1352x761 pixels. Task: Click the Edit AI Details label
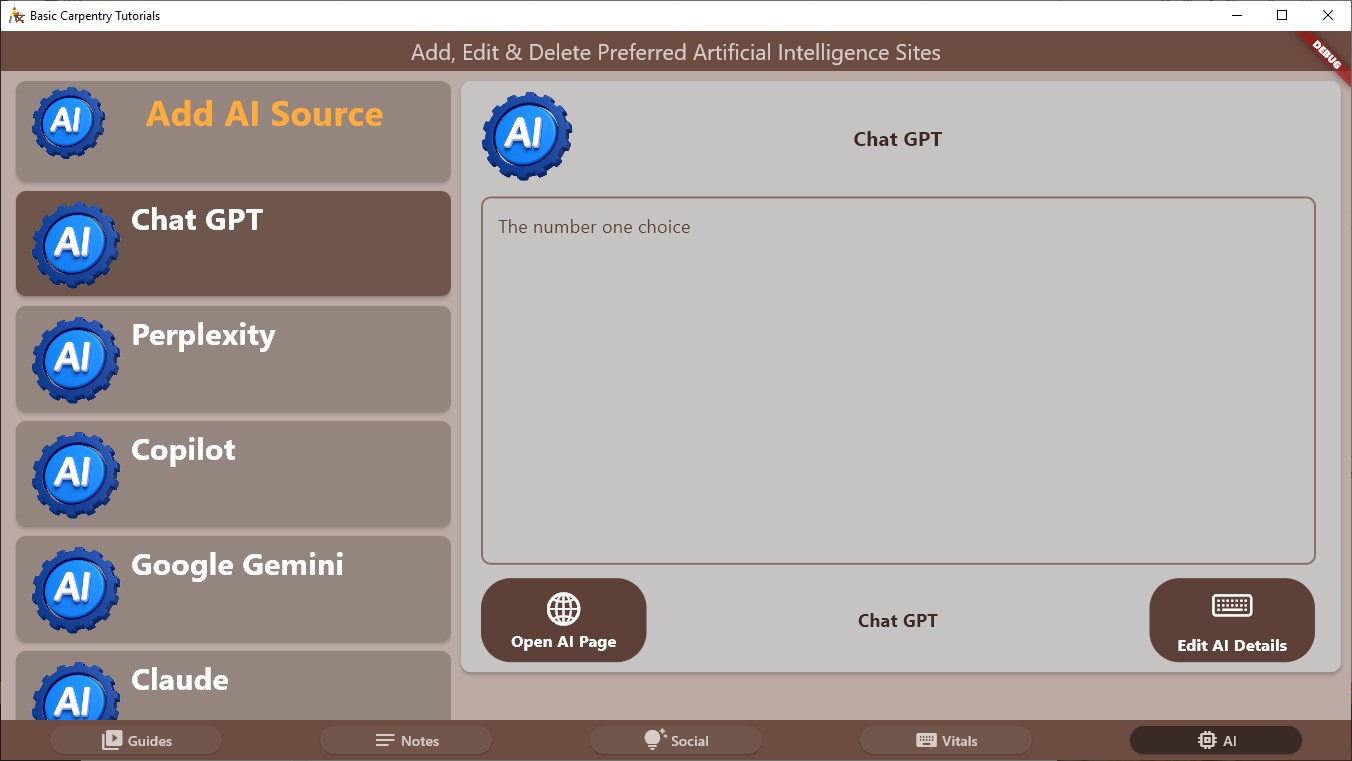(x=1232, y=645)
